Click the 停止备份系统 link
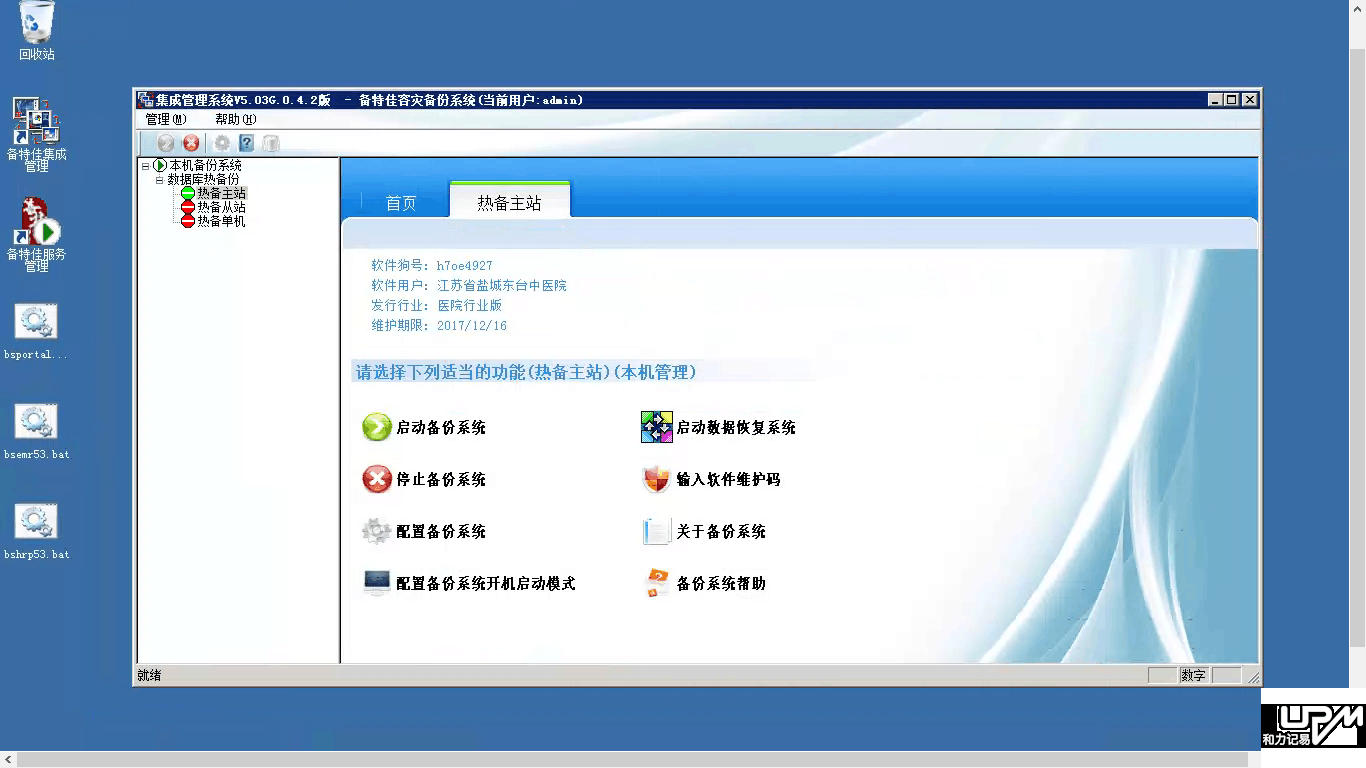 point(441,479)
